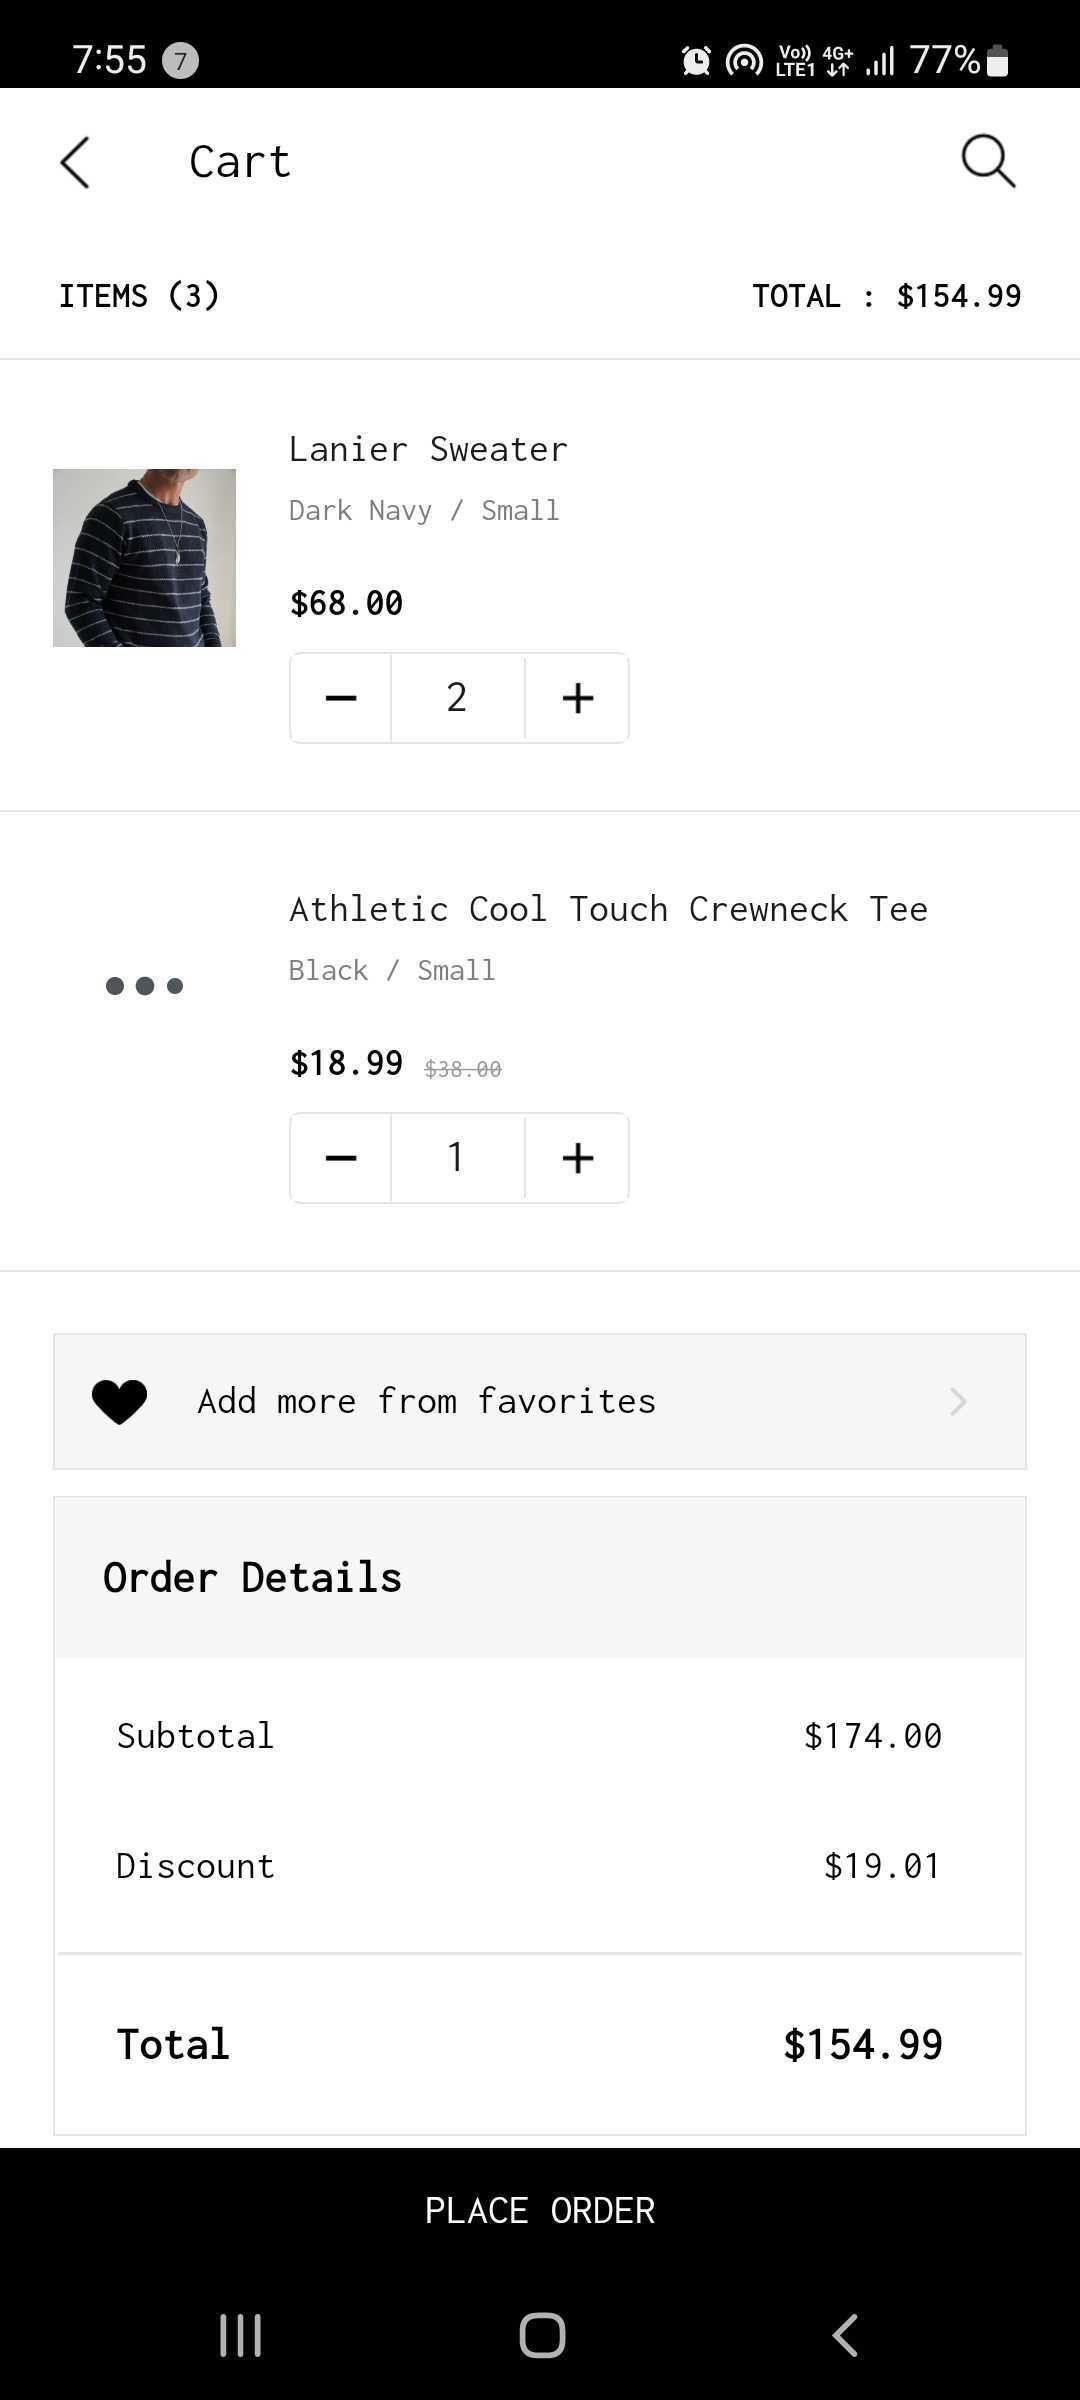Open the Lanier Sweater product thumbnail

tap(144, 558)
